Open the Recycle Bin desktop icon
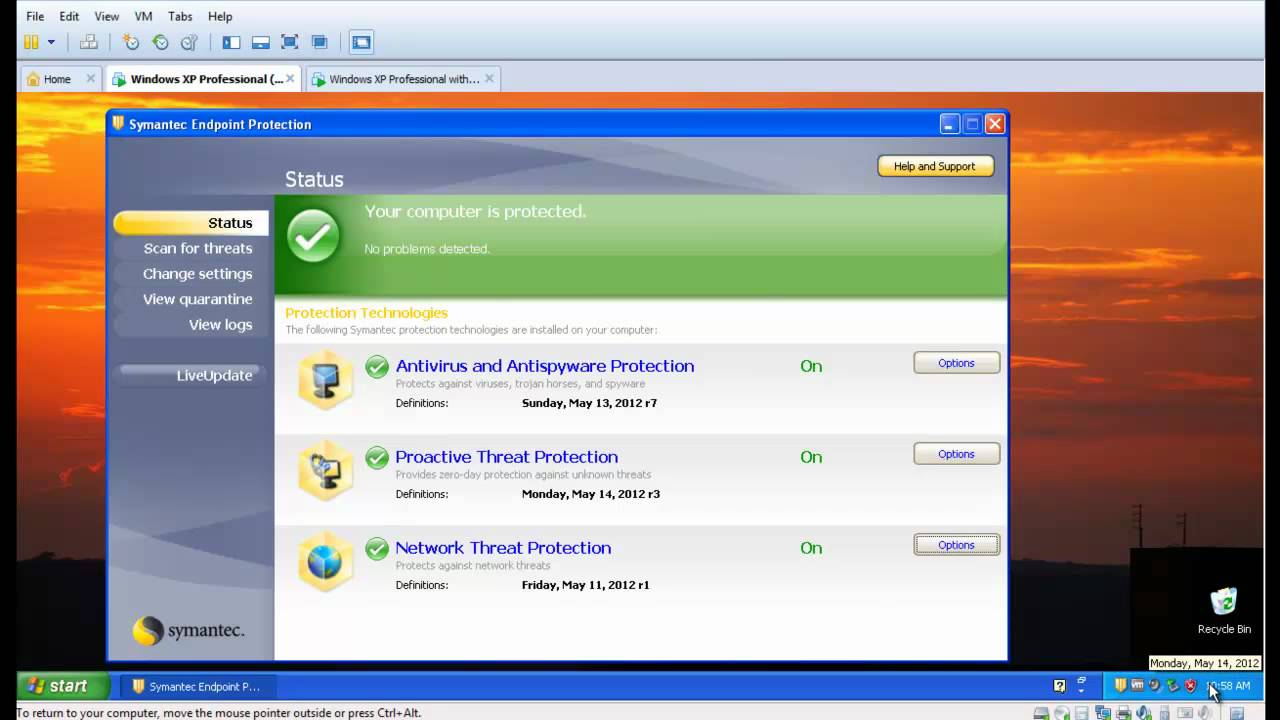Image resolution: width=1280 pixels, height=720 pixels. point(1224,611)
